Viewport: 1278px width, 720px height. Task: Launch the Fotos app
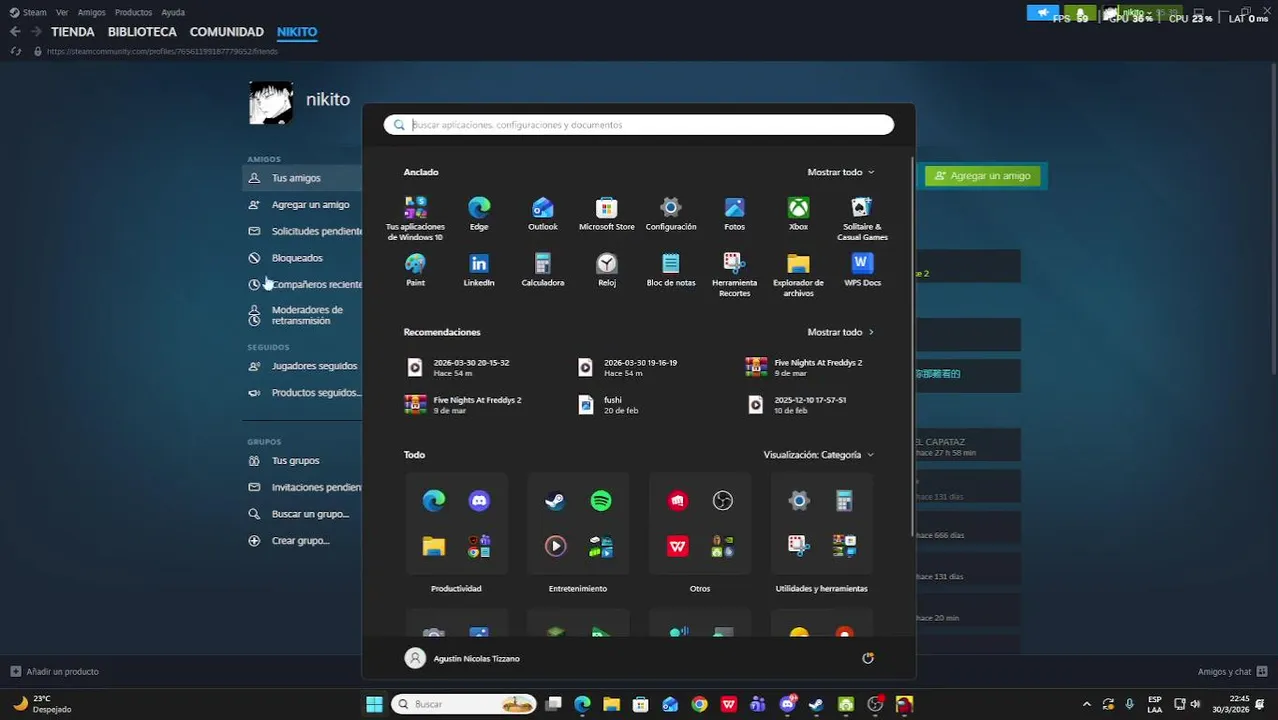[735, 213]
